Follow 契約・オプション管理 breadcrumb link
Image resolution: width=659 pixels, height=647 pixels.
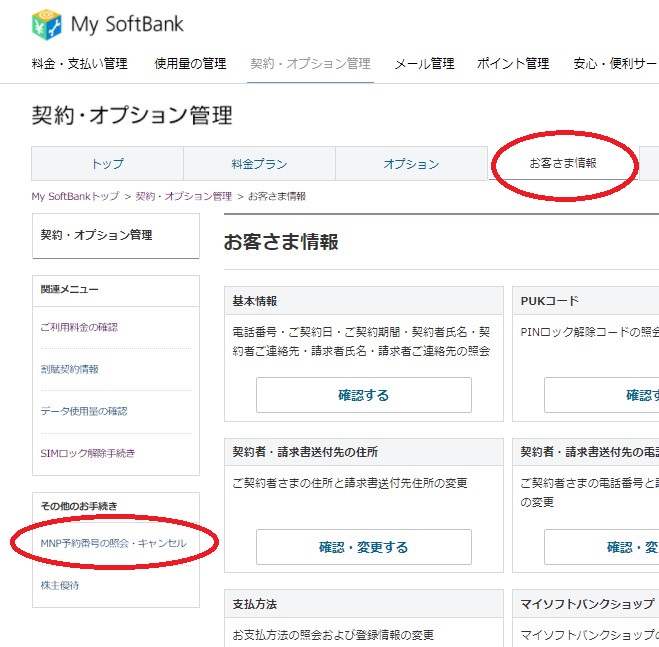click(x=184, y=196)
